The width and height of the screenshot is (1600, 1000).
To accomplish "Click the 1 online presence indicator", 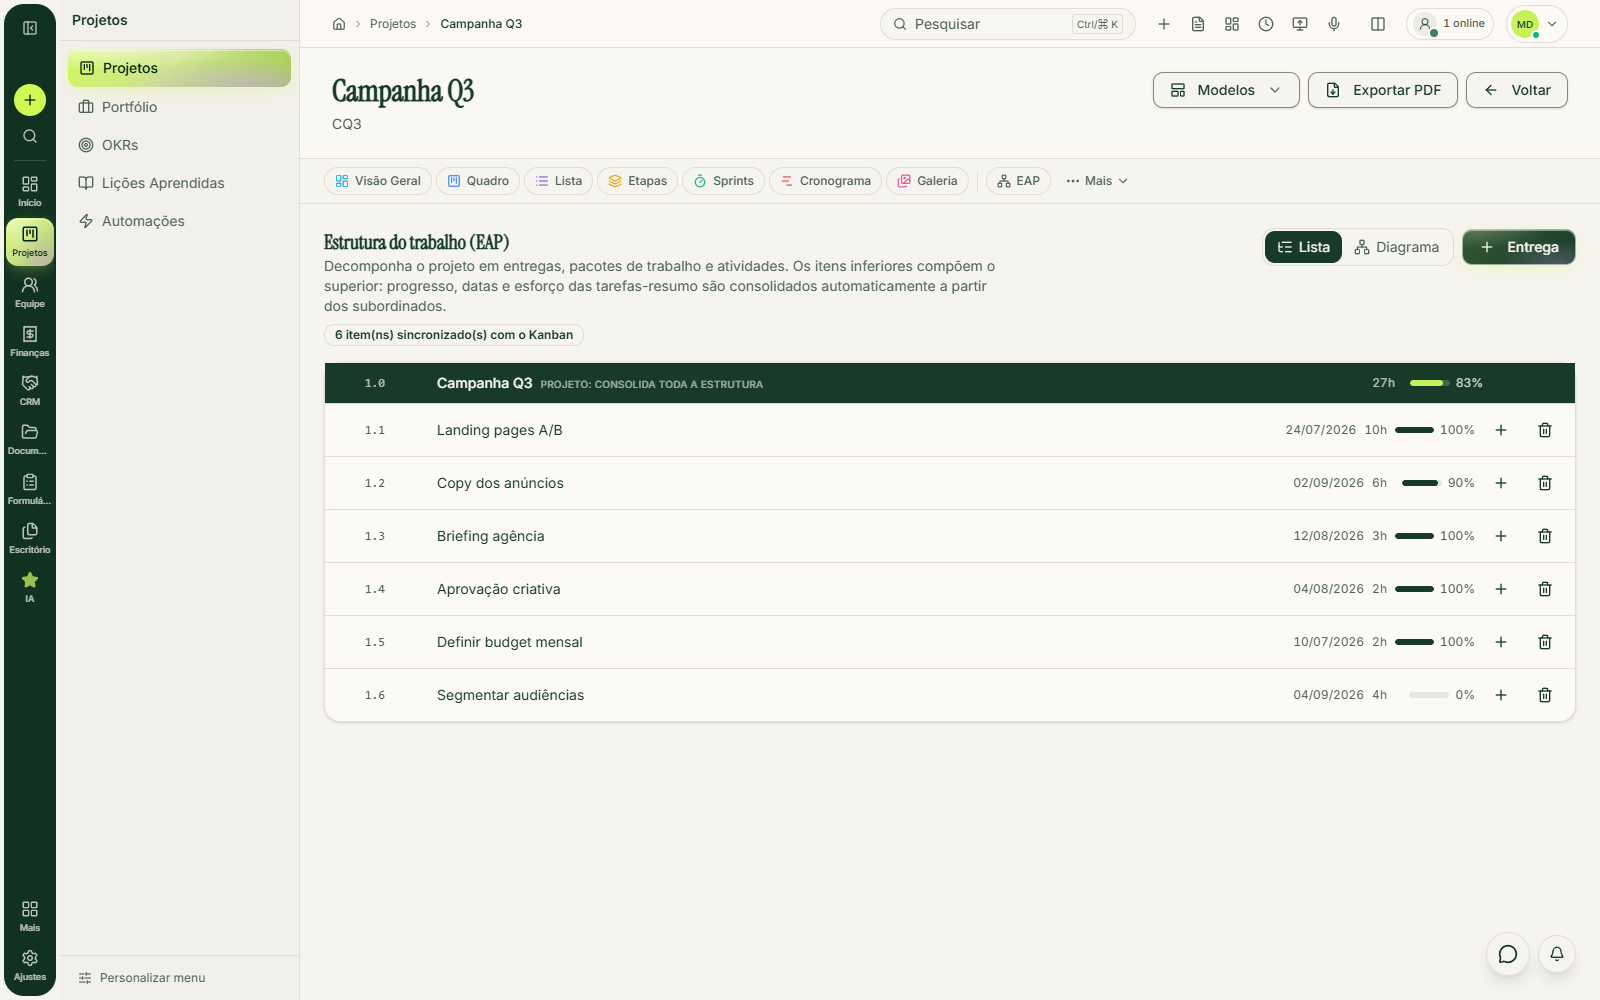I will (x=1450, y=24).
